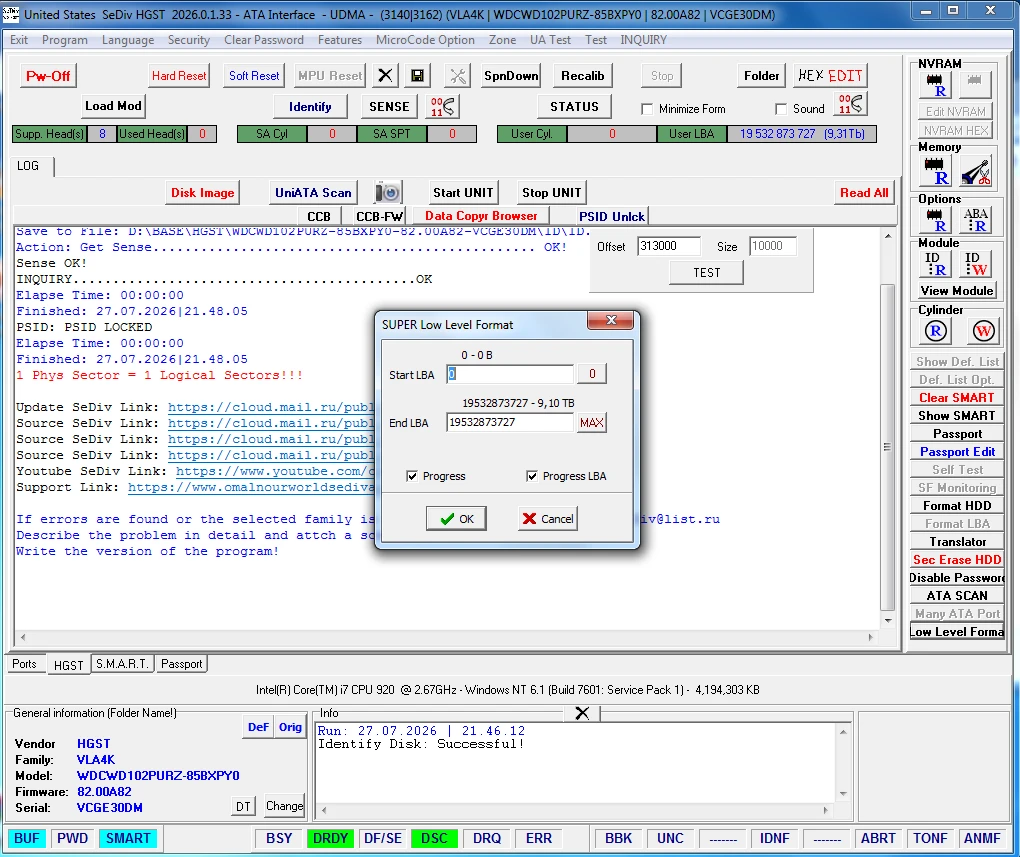
Task: Switch to the S.M.A.R.T. tab
Action: coord(122,664)
